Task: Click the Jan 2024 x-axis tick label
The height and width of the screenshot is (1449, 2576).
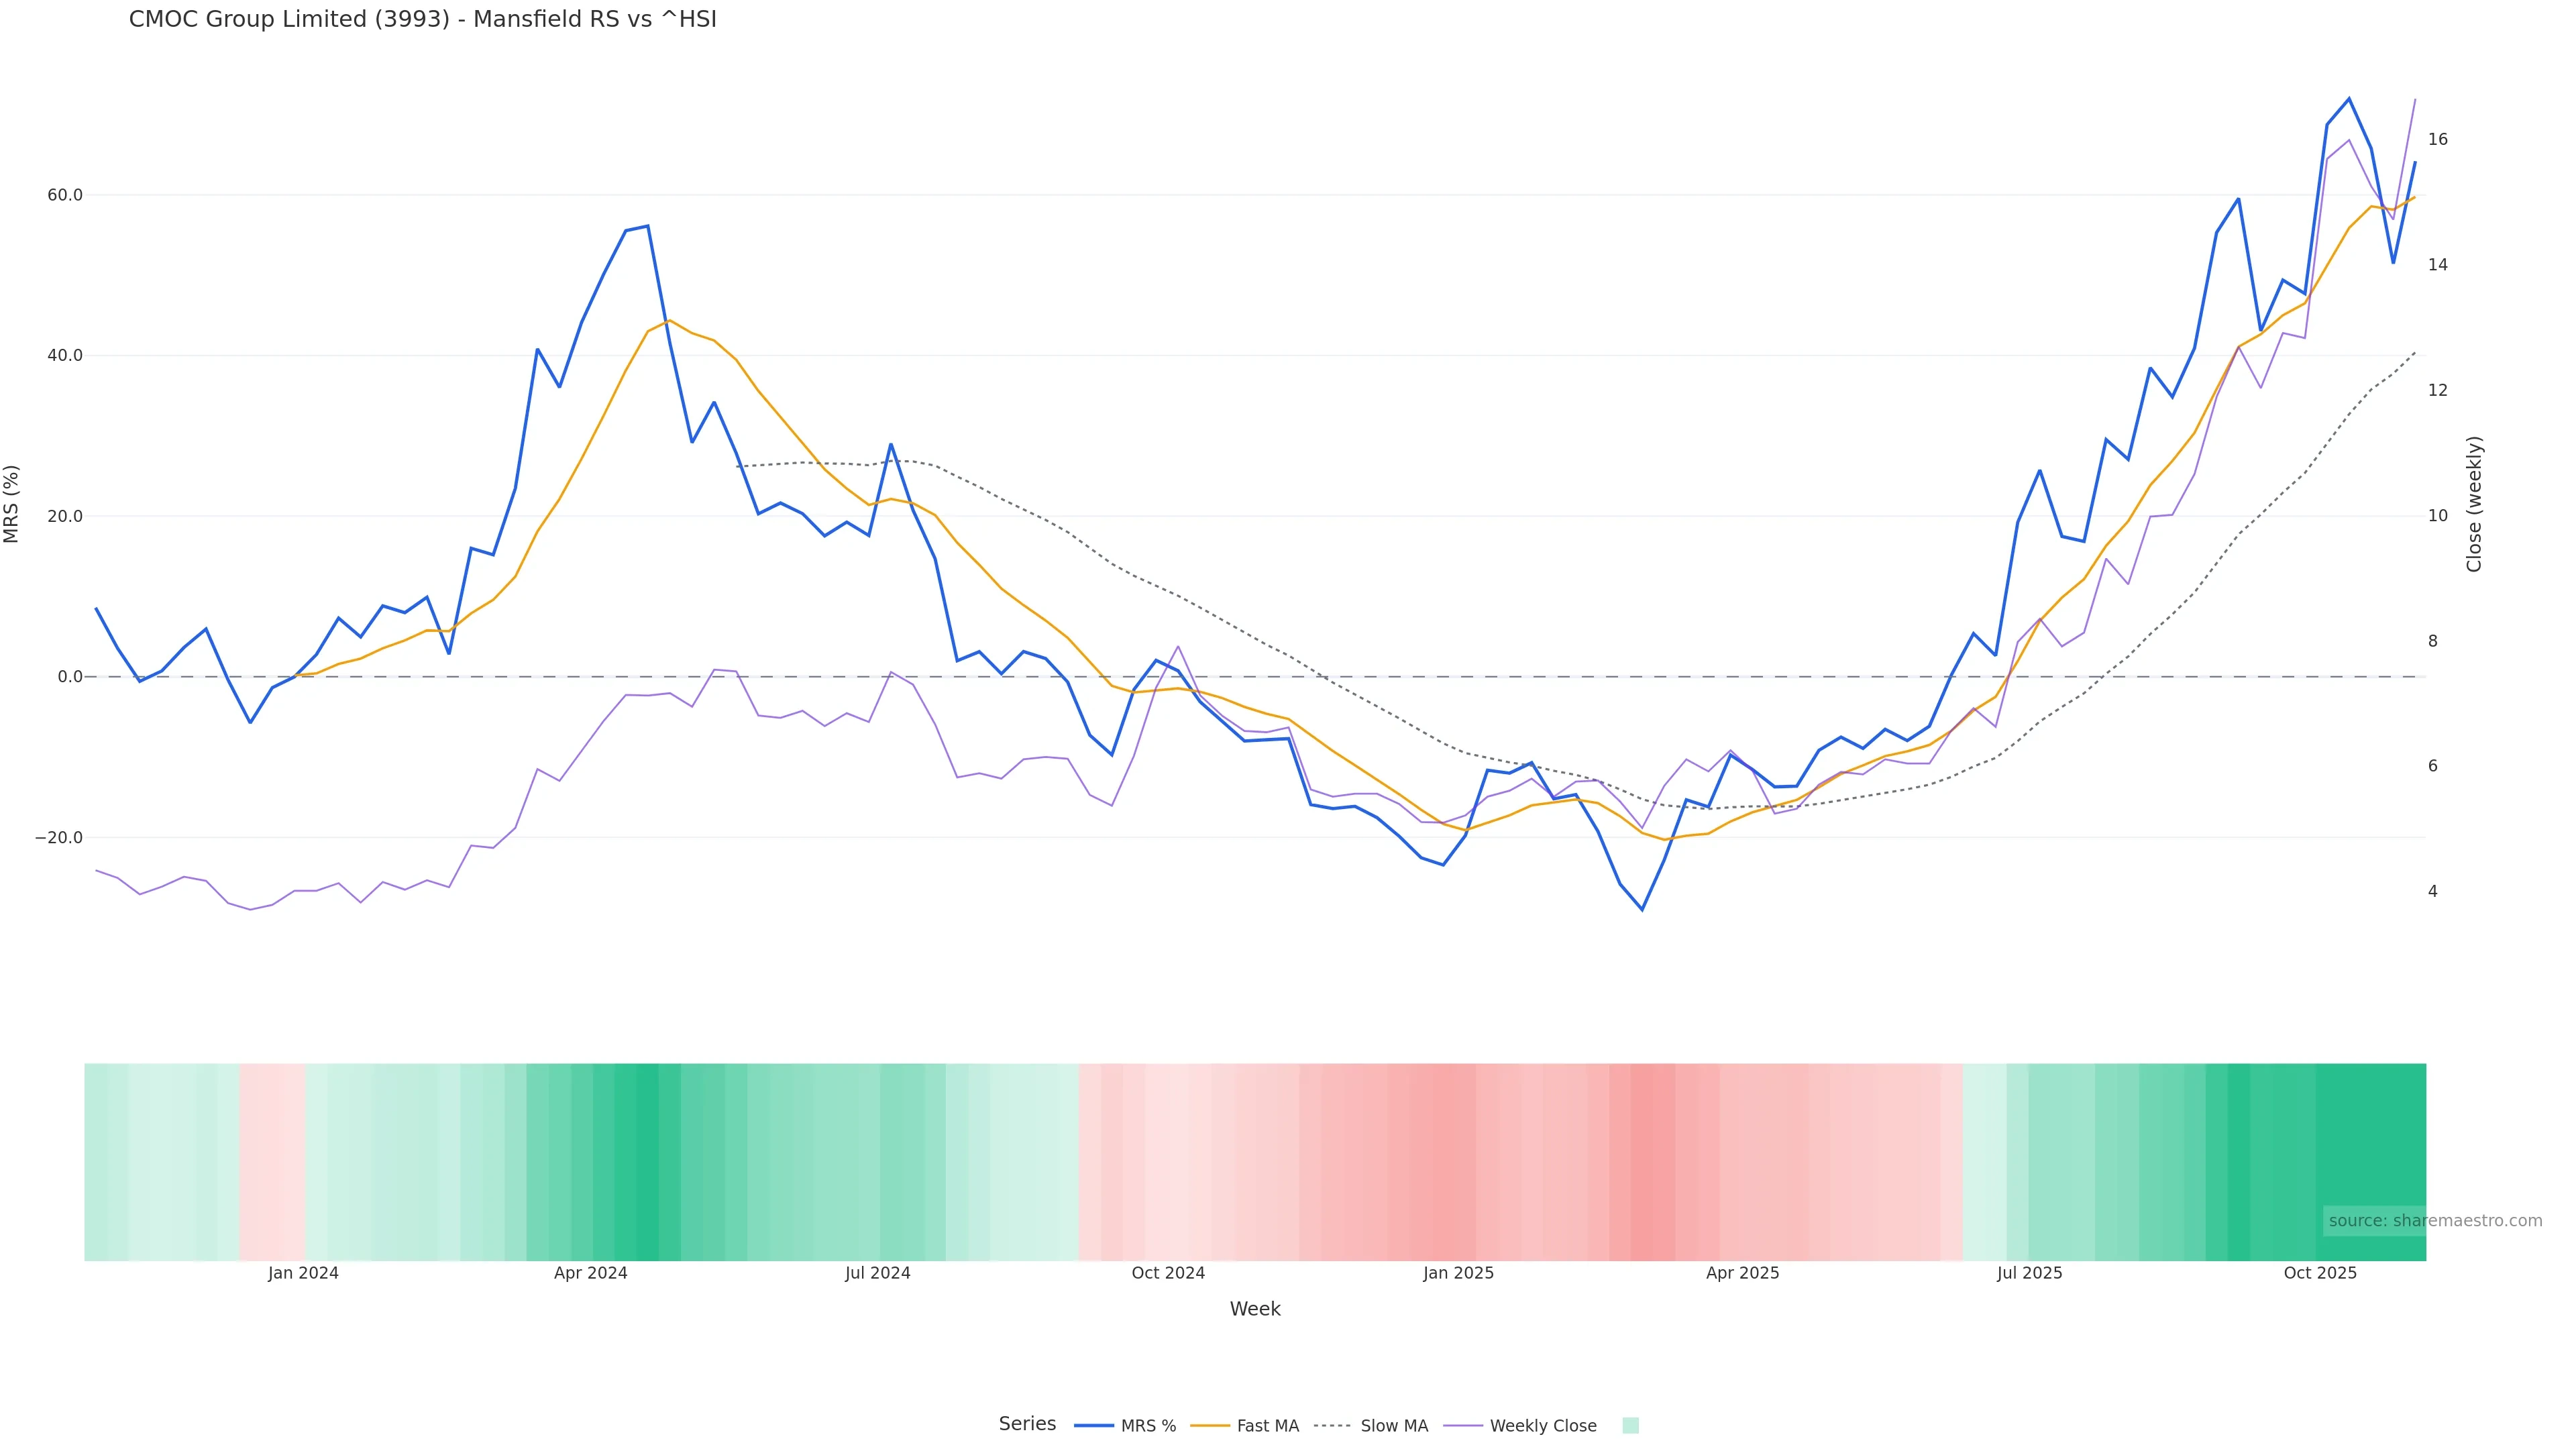Action: coord(303,1273)
